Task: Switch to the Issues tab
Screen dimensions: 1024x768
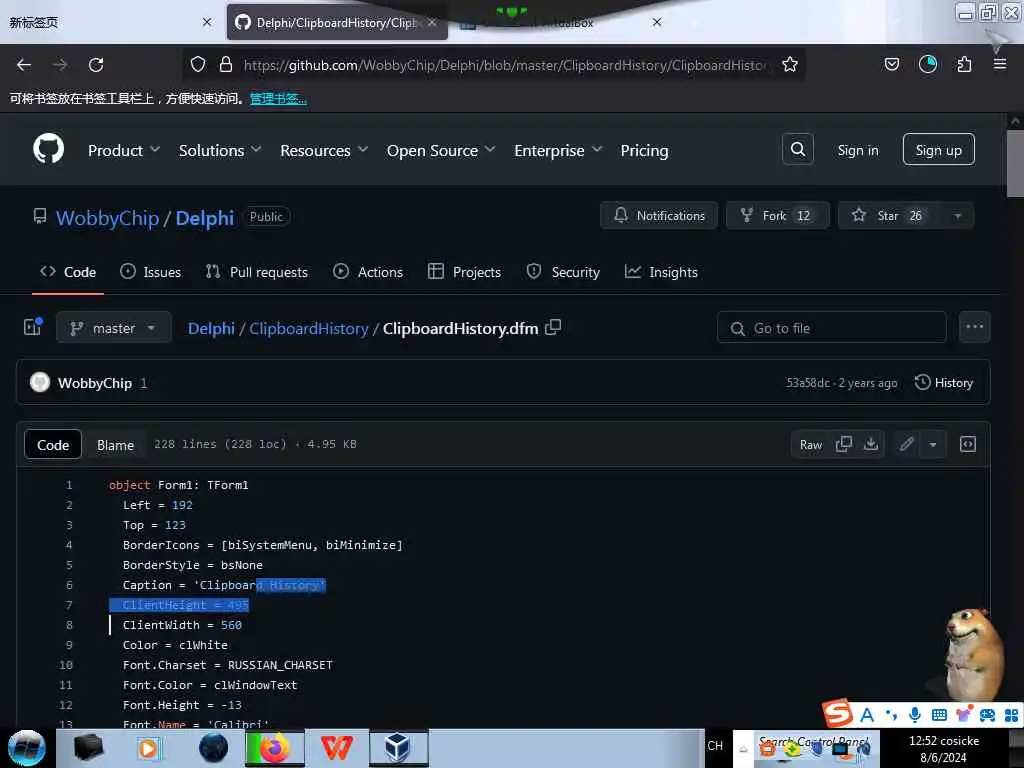Action: [151, 272]
